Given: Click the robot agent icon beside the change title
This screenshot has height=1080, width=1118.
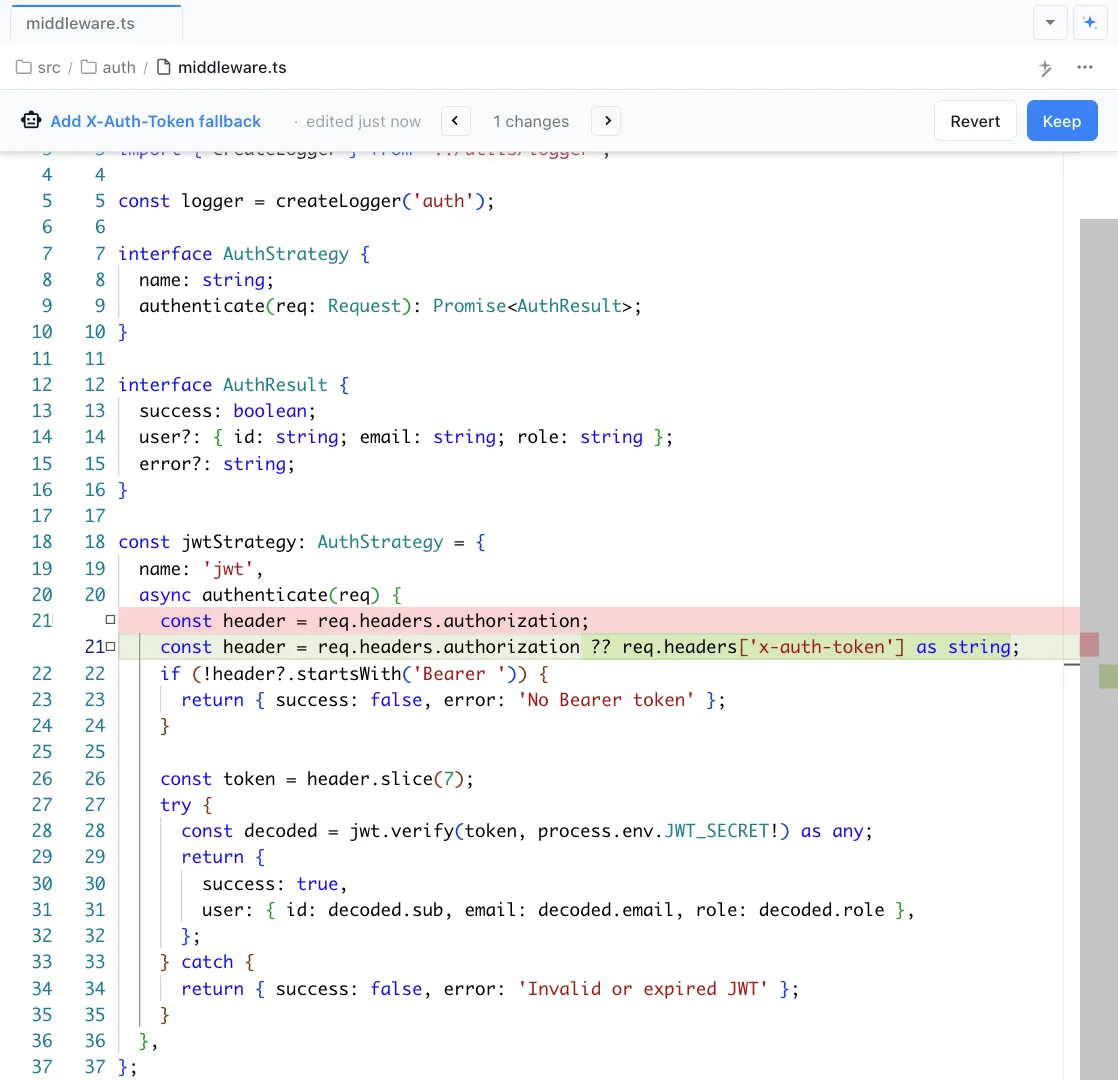Looking at the screenshot, I should (30, 120).
